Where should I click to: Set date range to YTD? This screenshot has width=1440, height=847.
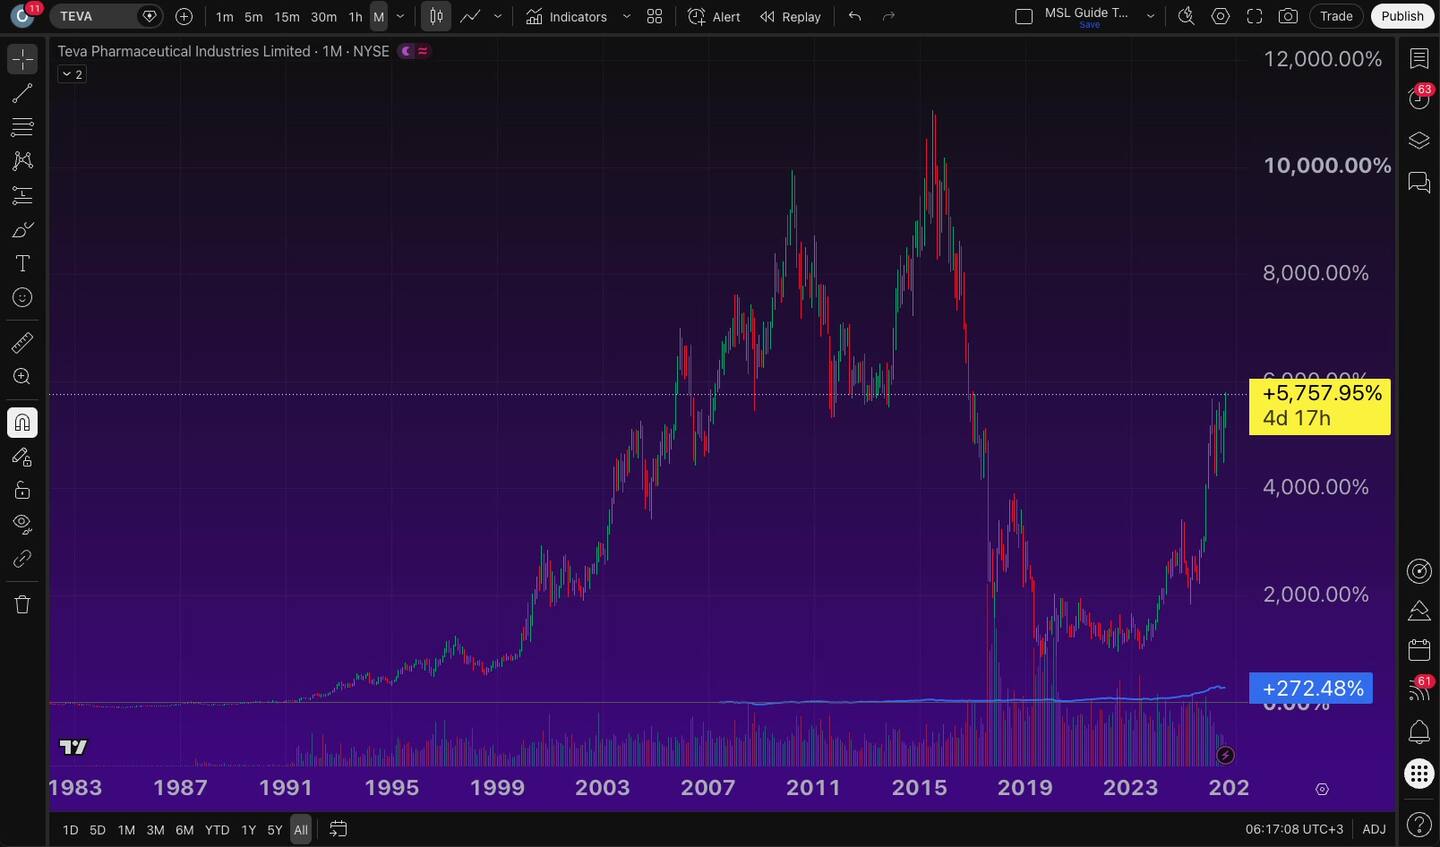(x=217, y=830)
